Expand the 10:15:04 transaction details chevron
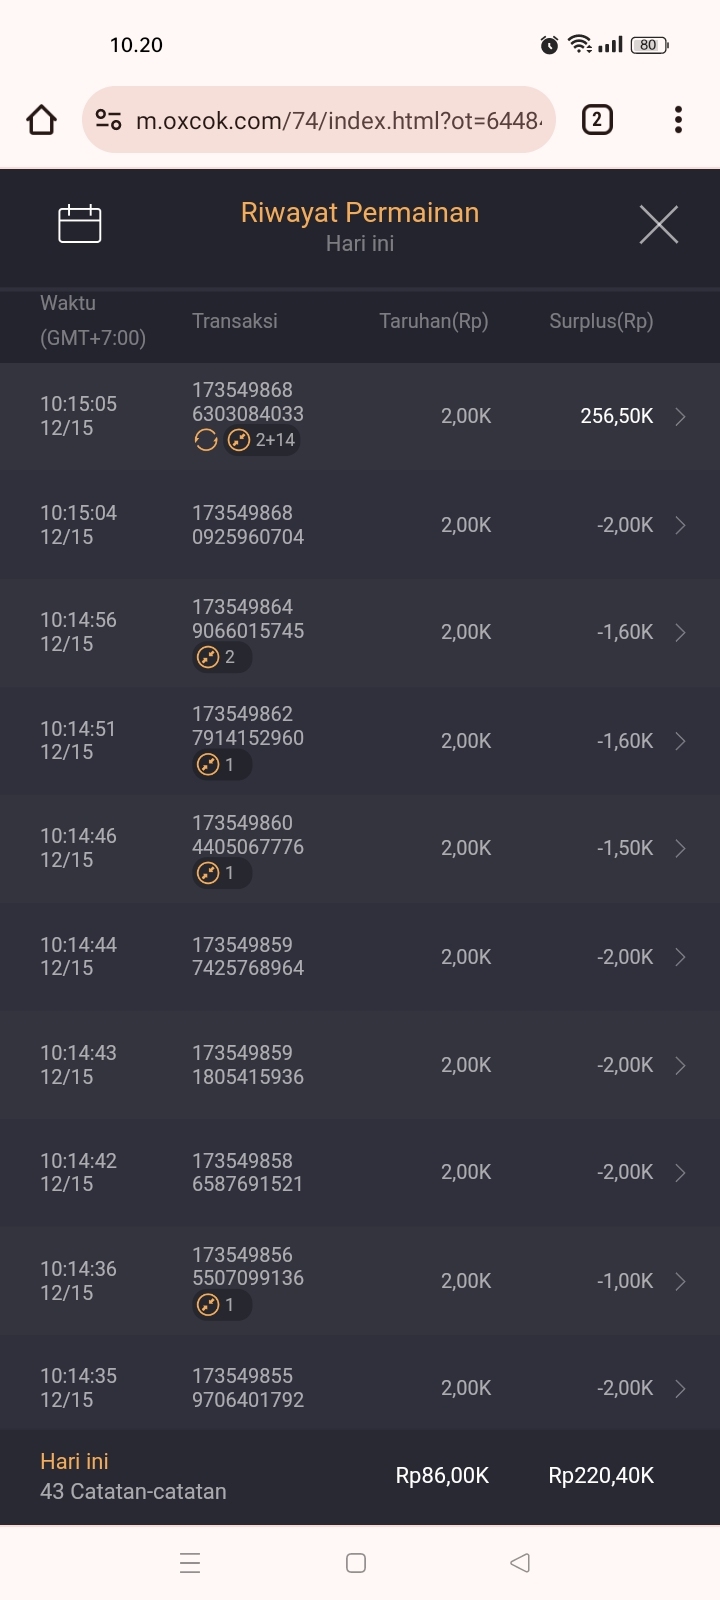This screenshot has width=720, height=1600. [x=680, y=525]
